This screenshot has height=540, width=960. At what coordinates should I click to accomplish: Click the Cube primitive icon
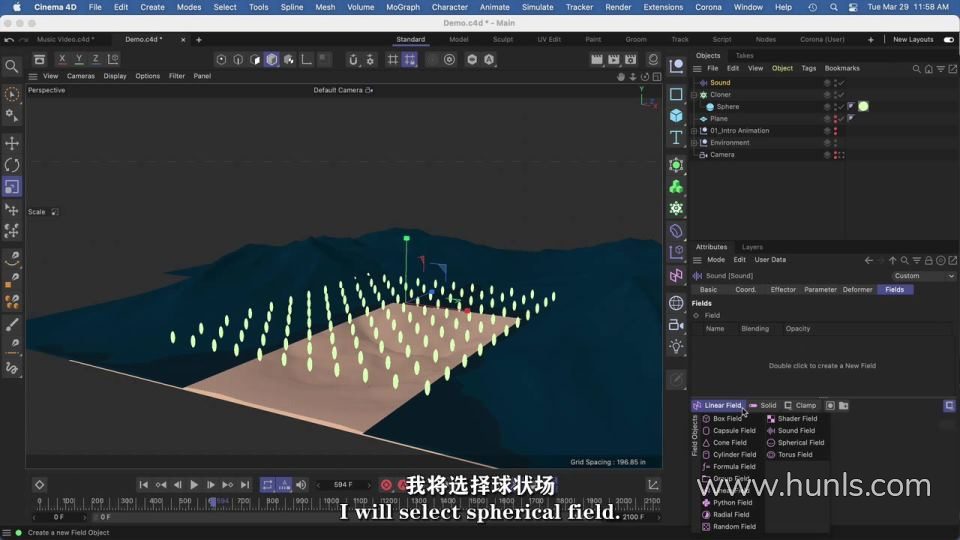(x=676, y=116)
